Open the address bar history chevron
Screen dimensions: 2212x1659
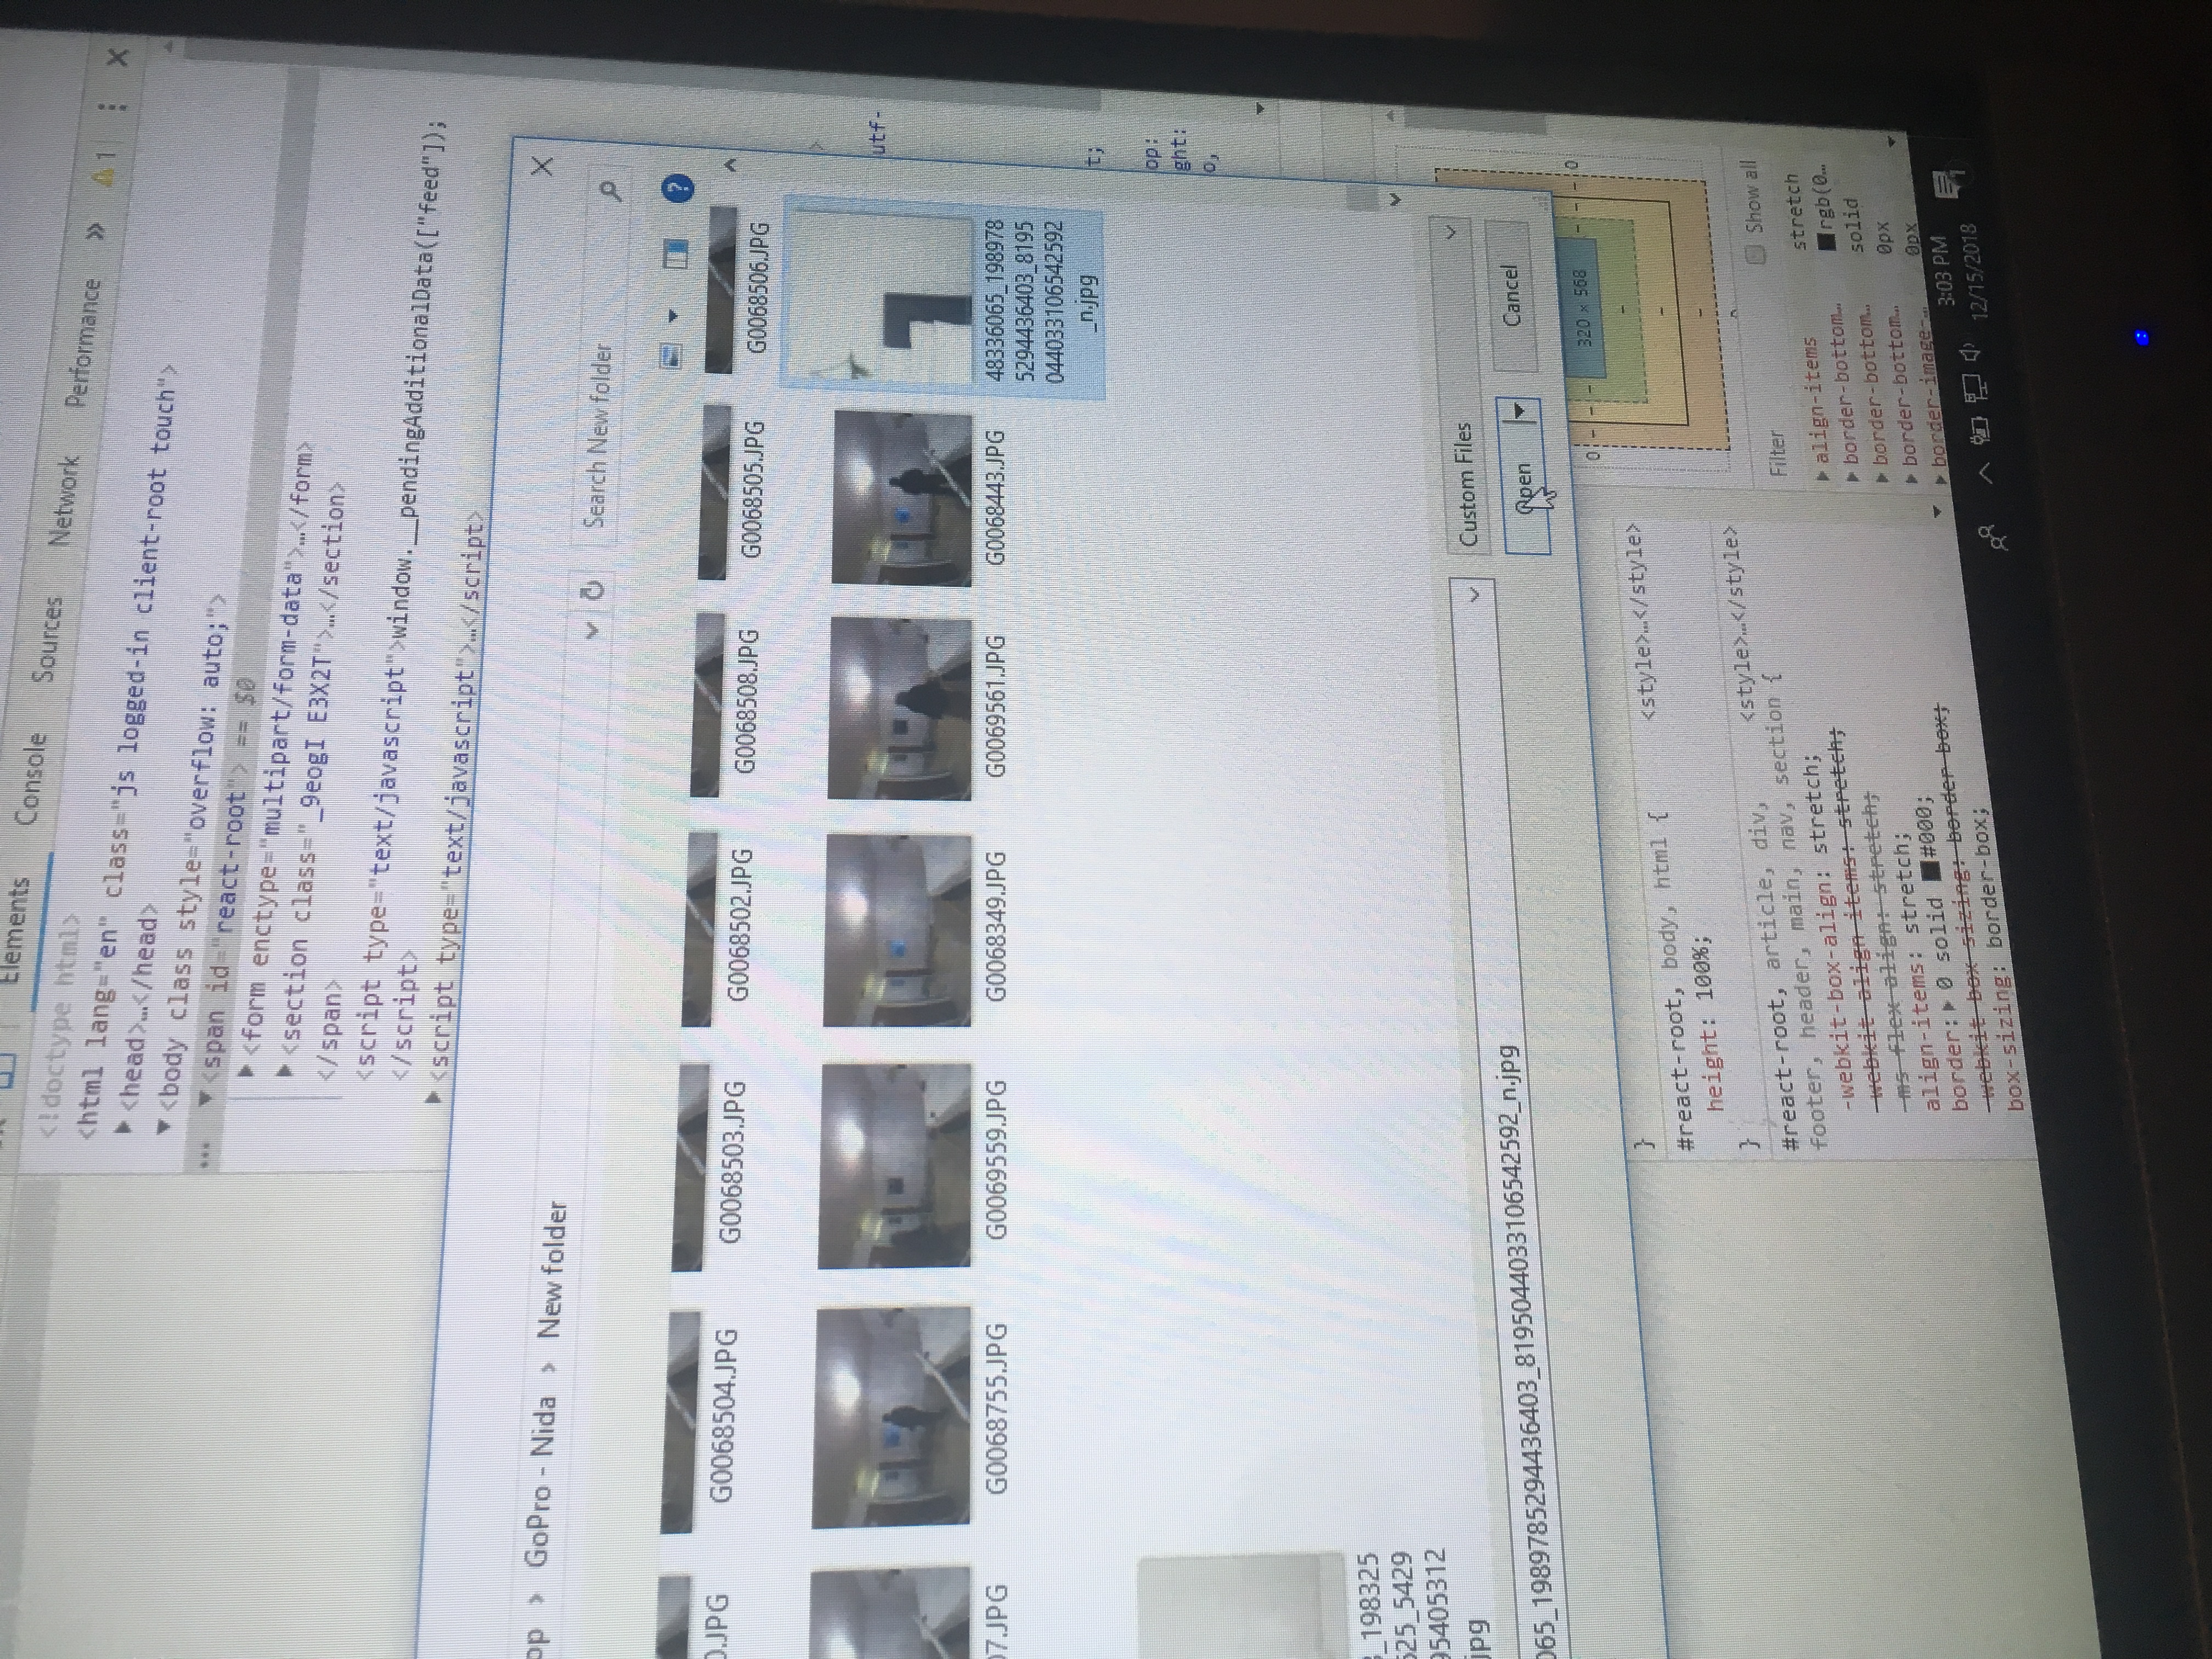pyautogui.click(x=592, y=631)
